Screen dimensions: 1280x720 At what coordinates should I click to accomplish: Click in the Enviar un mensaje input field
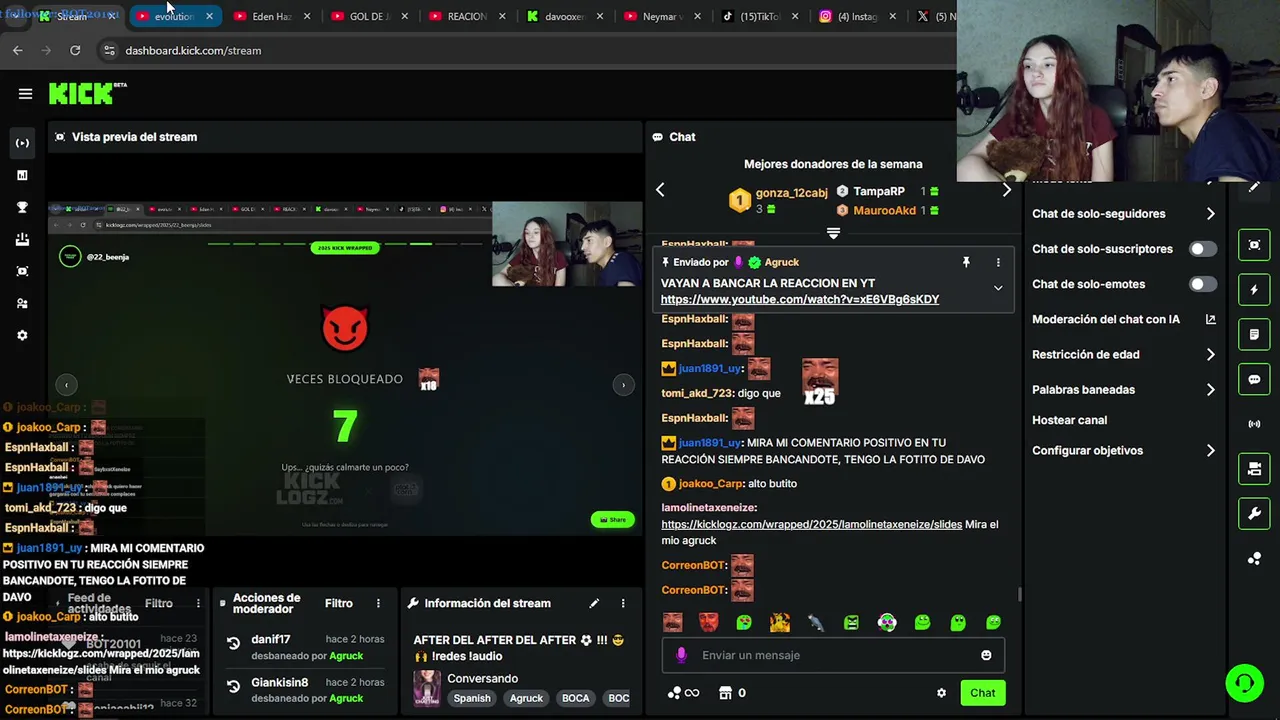click(833, 655)
